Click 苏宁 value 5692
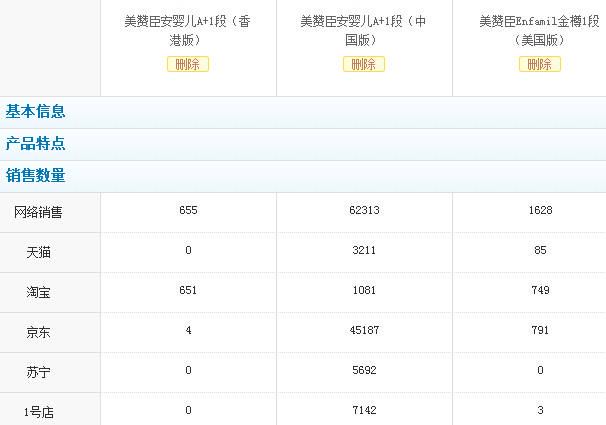 pyautogui.click(x=364, y=370)
